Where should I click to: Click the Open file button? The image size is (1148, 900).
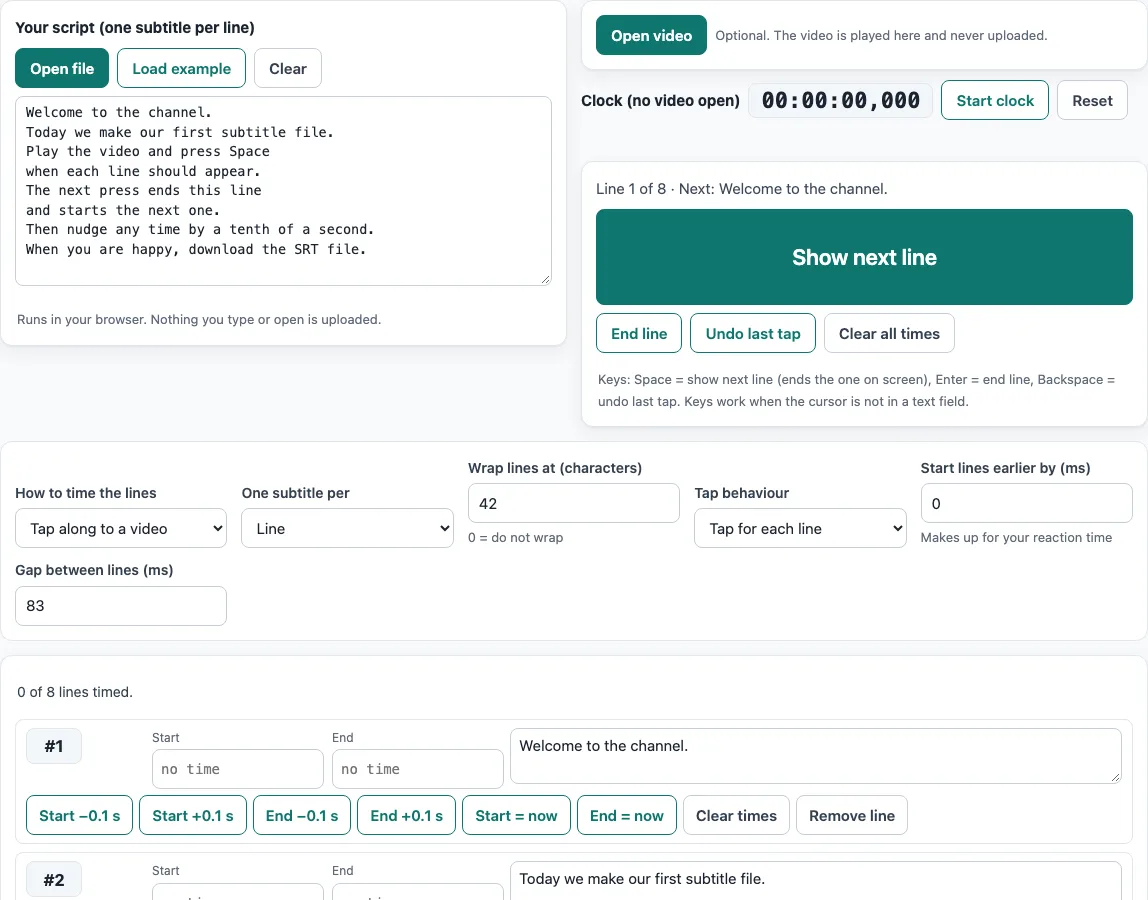pos(62,68)
